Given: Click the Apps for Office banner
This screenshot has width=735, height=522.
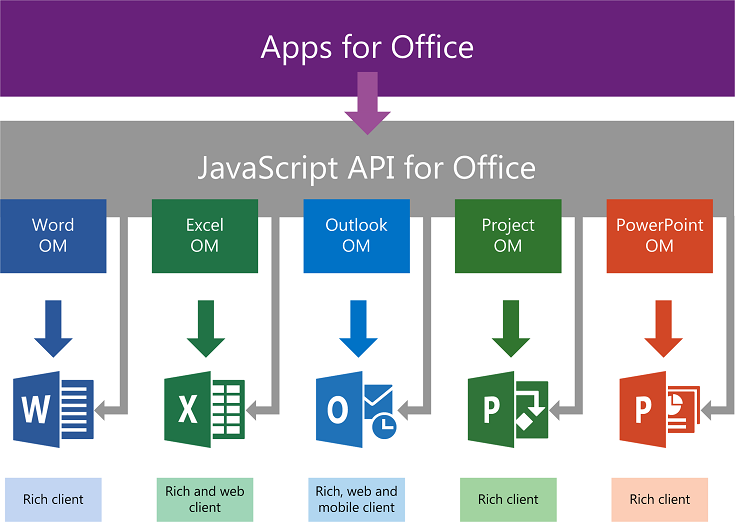Looking at the screenshot, I should pos(367,47).
